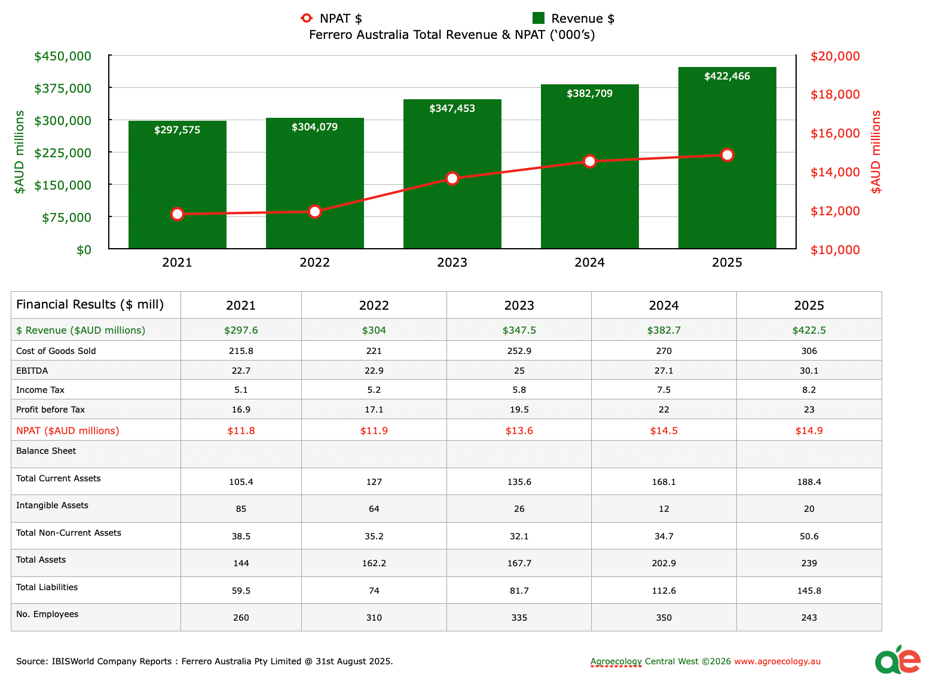Click the Total Assets value 202.9
Screen dimensions: 936x690
[664, 563]
